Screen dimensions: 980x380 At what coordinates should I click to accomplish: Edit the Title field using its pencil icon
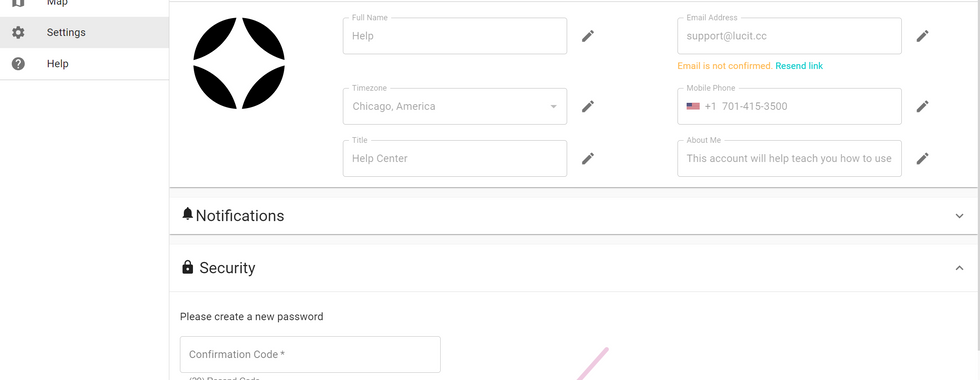point(588,159)
